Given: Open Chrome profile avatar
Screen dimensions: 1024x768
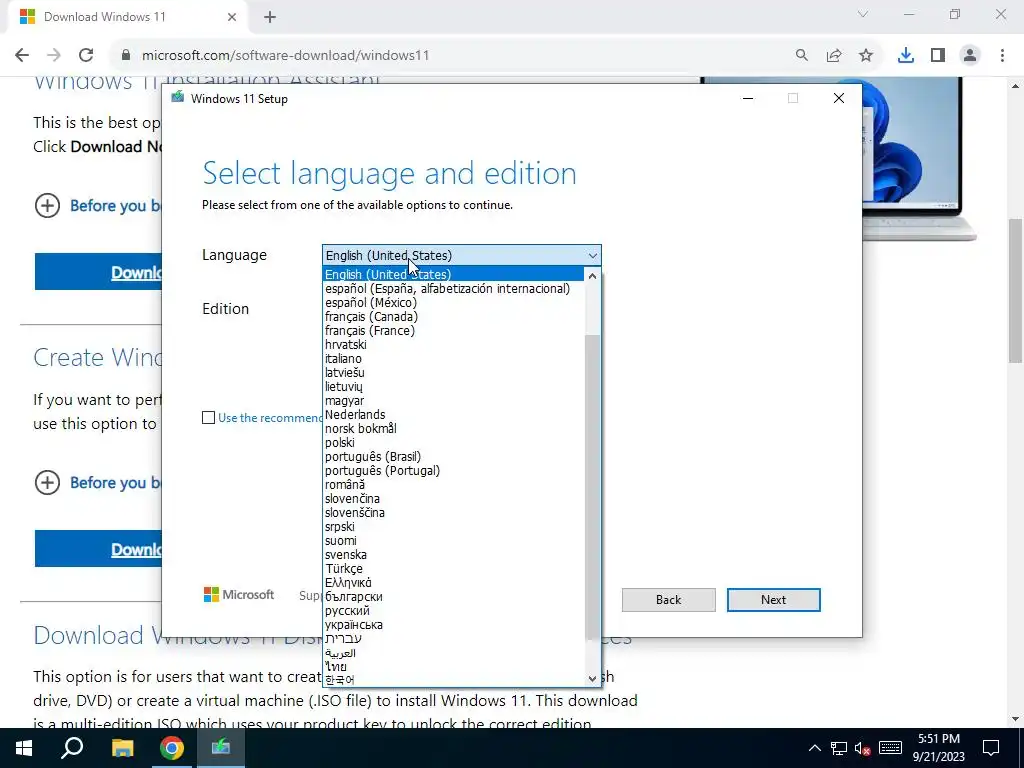Looking at the screenshot, I should click(970, 56).
